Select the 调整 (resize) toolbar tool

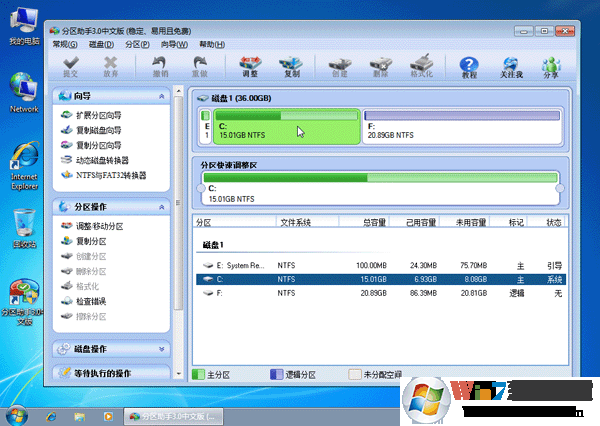click(250, 67)
